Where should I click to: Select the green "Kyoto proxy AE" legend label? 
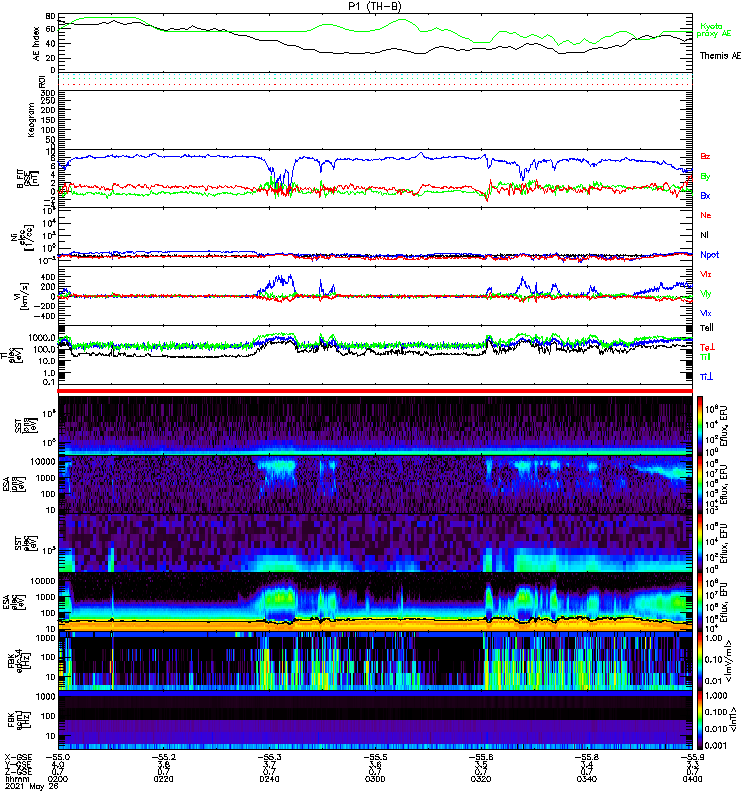click(714, 30)
